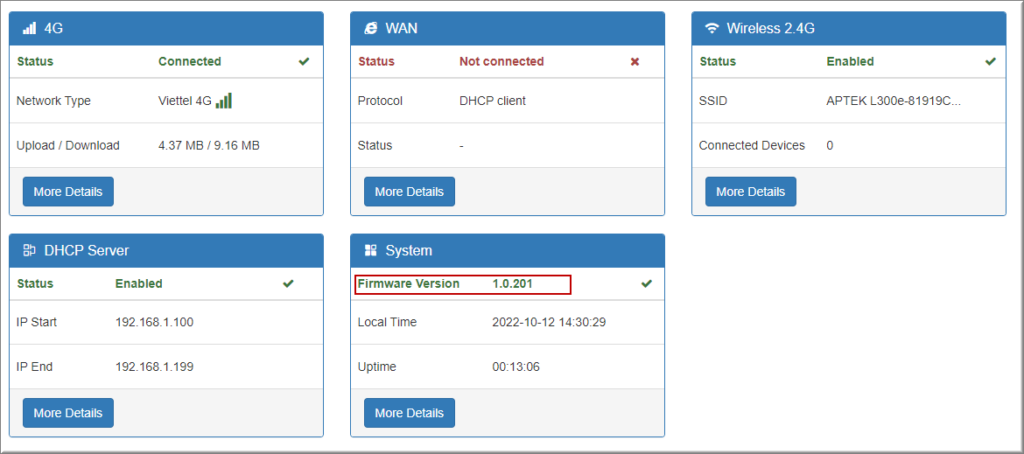1024x454 pixels.
Task: Click the IP Start address 192.168.1.100
Action: (x=155, y=323)
